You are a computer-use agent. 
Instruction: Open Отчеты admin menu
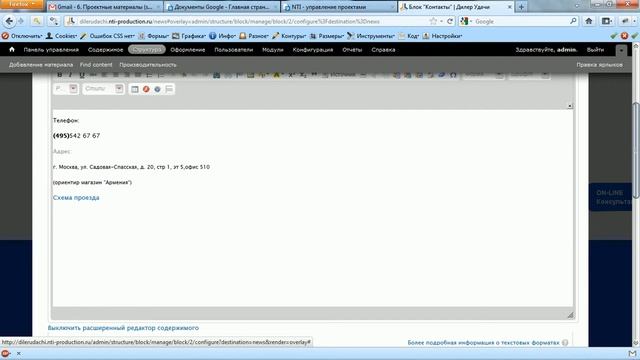352,50
